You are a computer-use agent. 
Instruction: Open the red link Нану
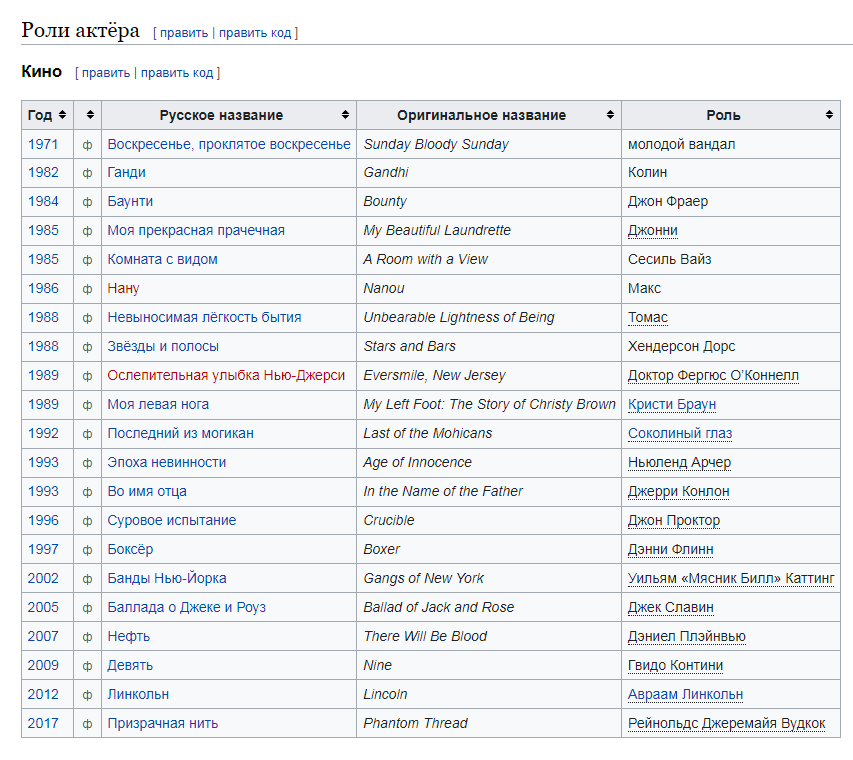(123, 288)
